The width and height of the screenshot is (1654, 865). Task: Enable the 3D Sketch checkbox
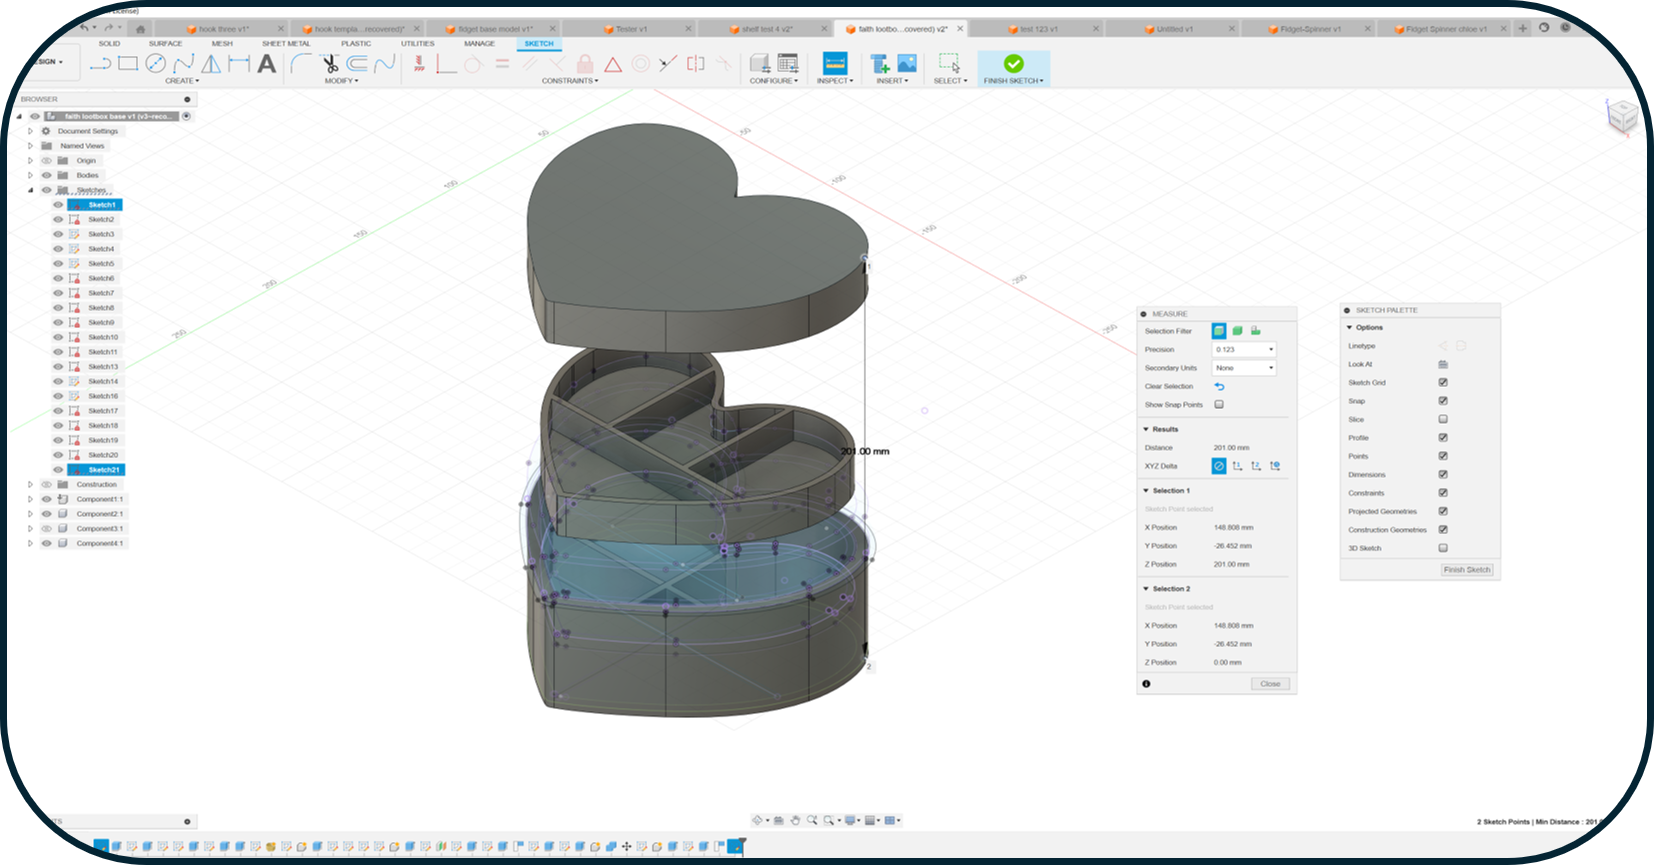pyautogui.click(x=1443, y=548)
